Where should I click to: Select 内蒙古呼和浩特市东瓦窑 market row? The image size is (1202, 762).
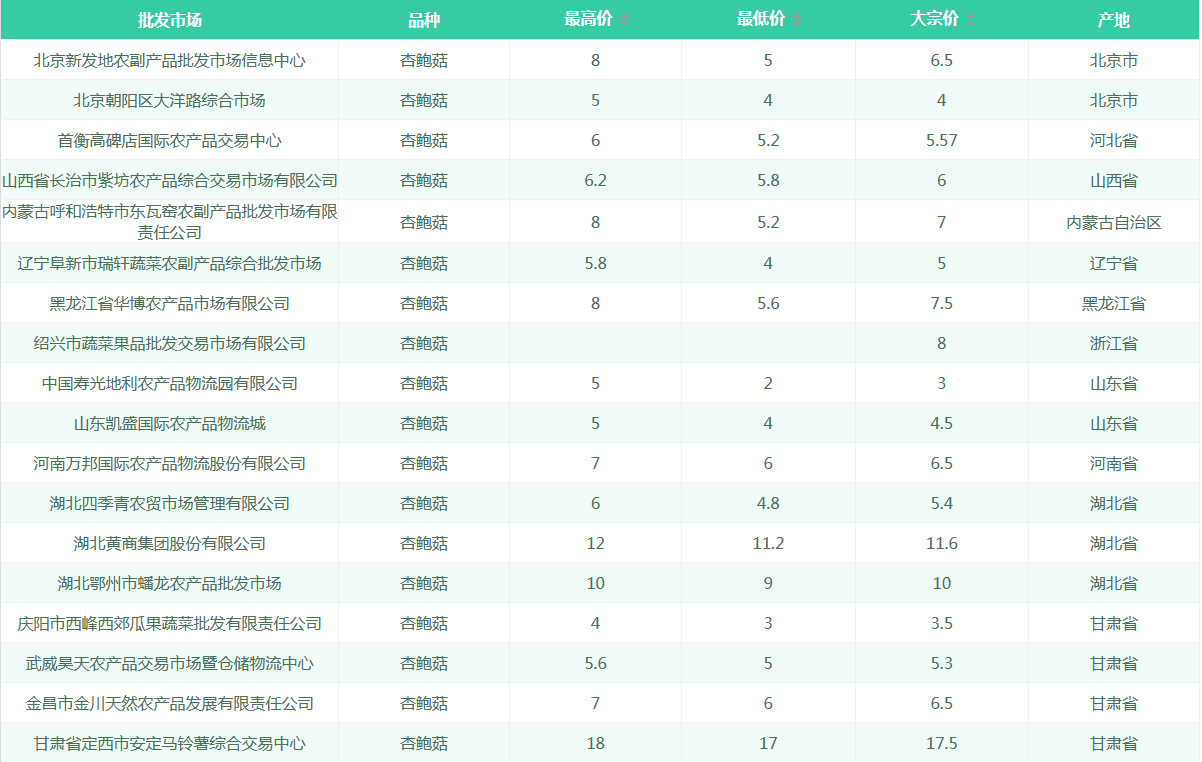[x=169, y=222]
